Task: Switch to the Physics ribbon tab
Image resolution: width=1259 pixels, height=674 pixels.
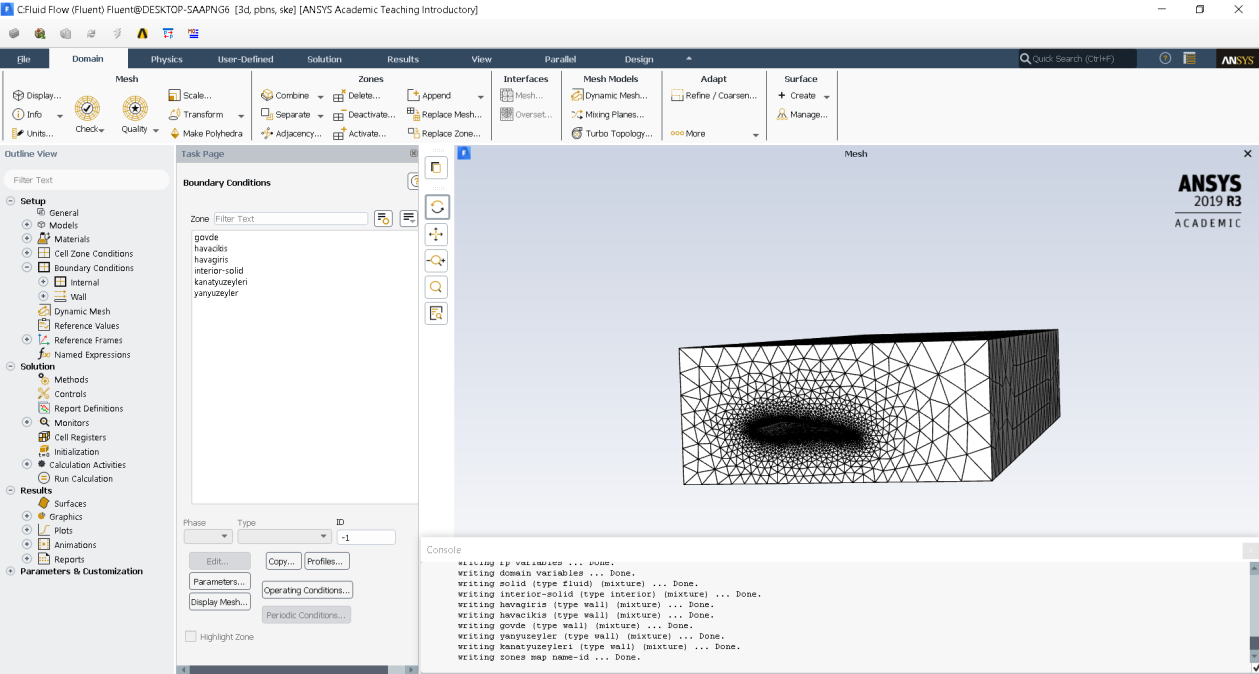Action: pos(166,59)
